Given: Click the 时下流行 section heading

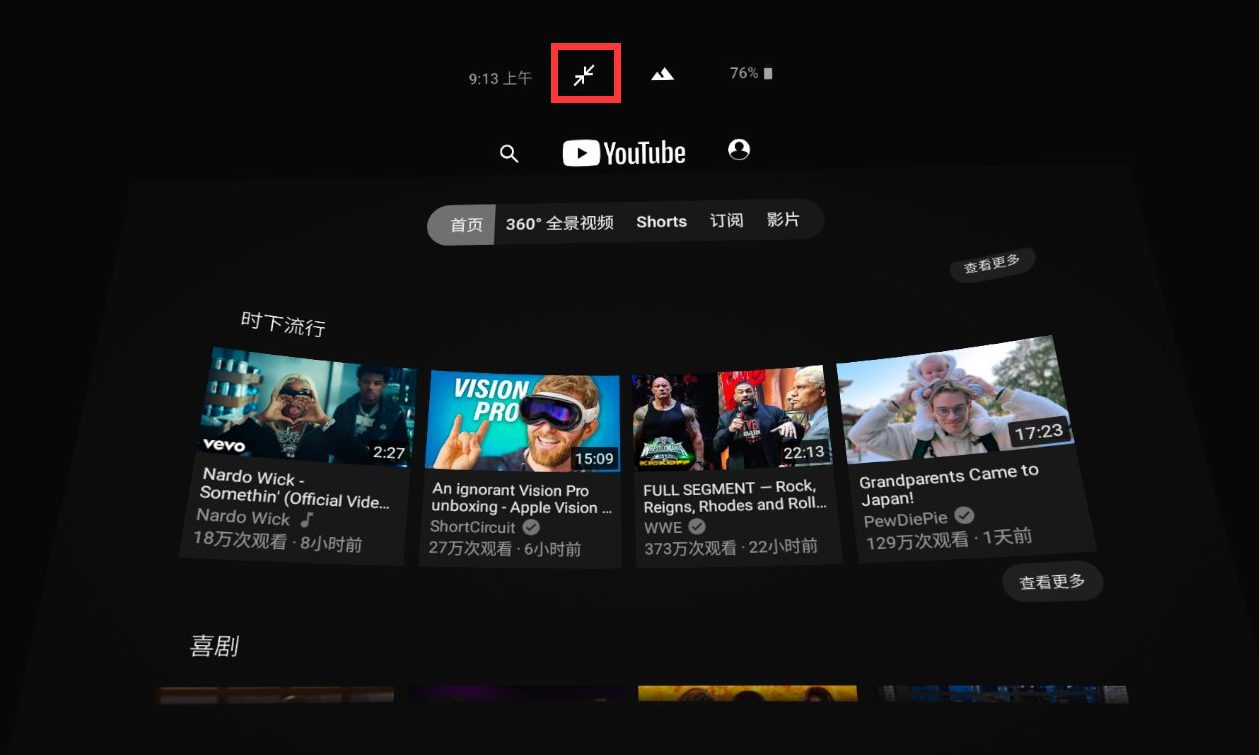Looking at the screenshot, I should (x=283, y=323).
